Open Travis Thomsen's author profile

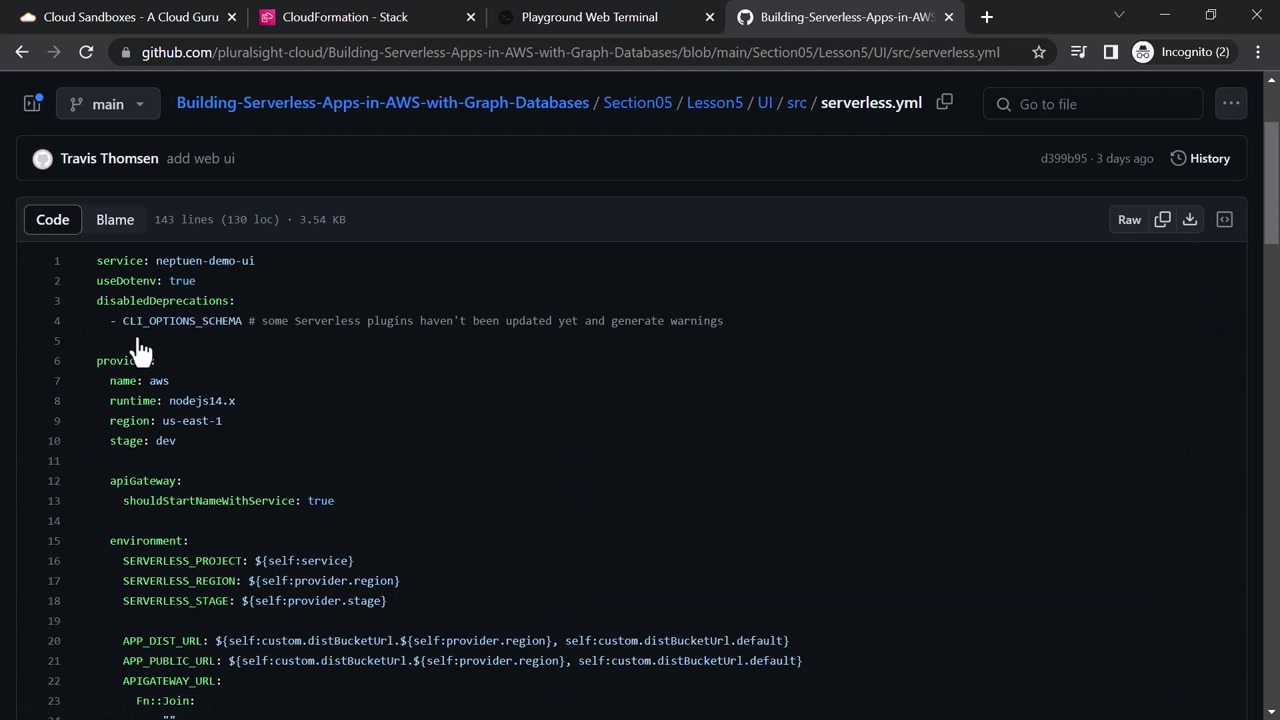[109, 158]
